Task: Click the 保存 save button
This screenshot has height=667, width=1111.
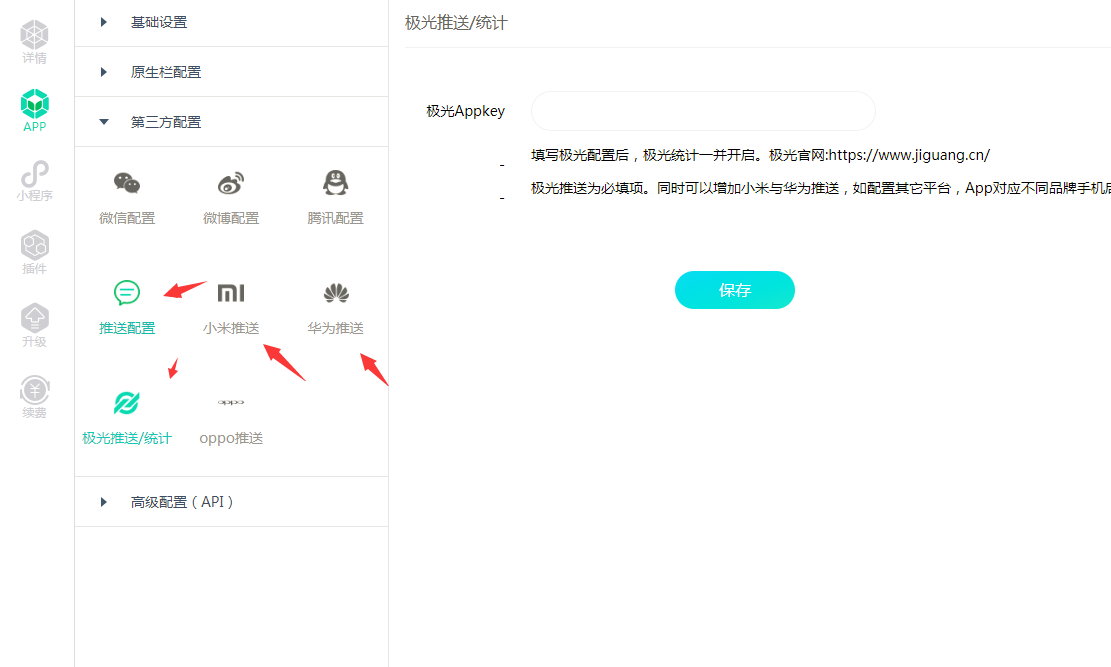Action: point(735,290)
